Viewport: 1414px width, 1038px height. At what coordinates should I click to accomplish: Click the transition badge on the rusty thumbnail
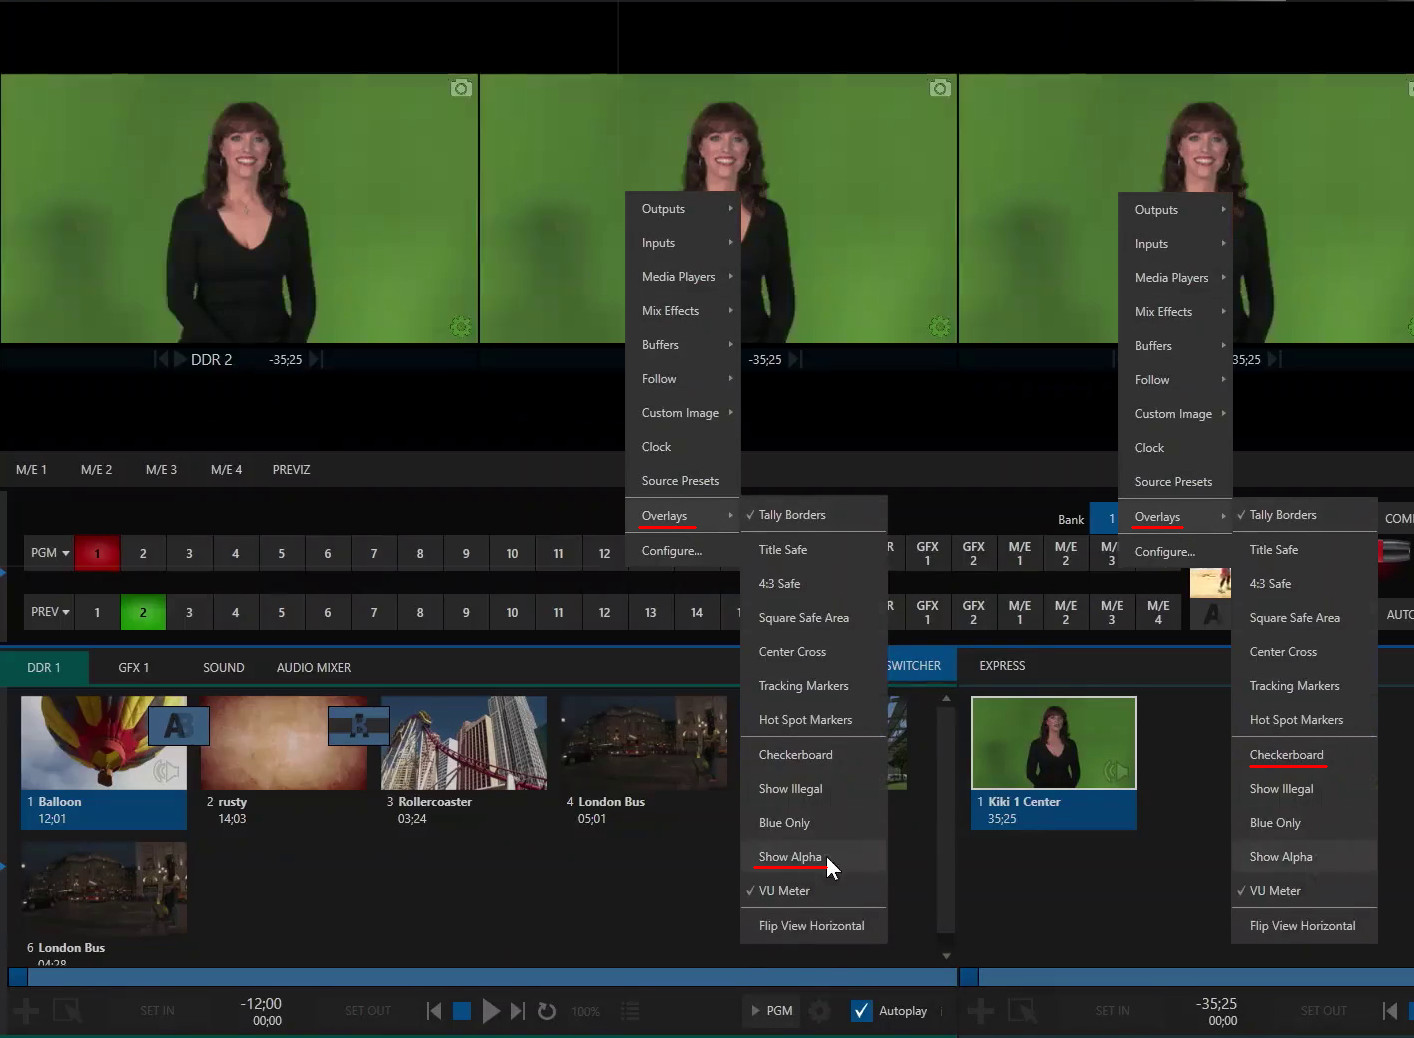click(x=359, y=725)
